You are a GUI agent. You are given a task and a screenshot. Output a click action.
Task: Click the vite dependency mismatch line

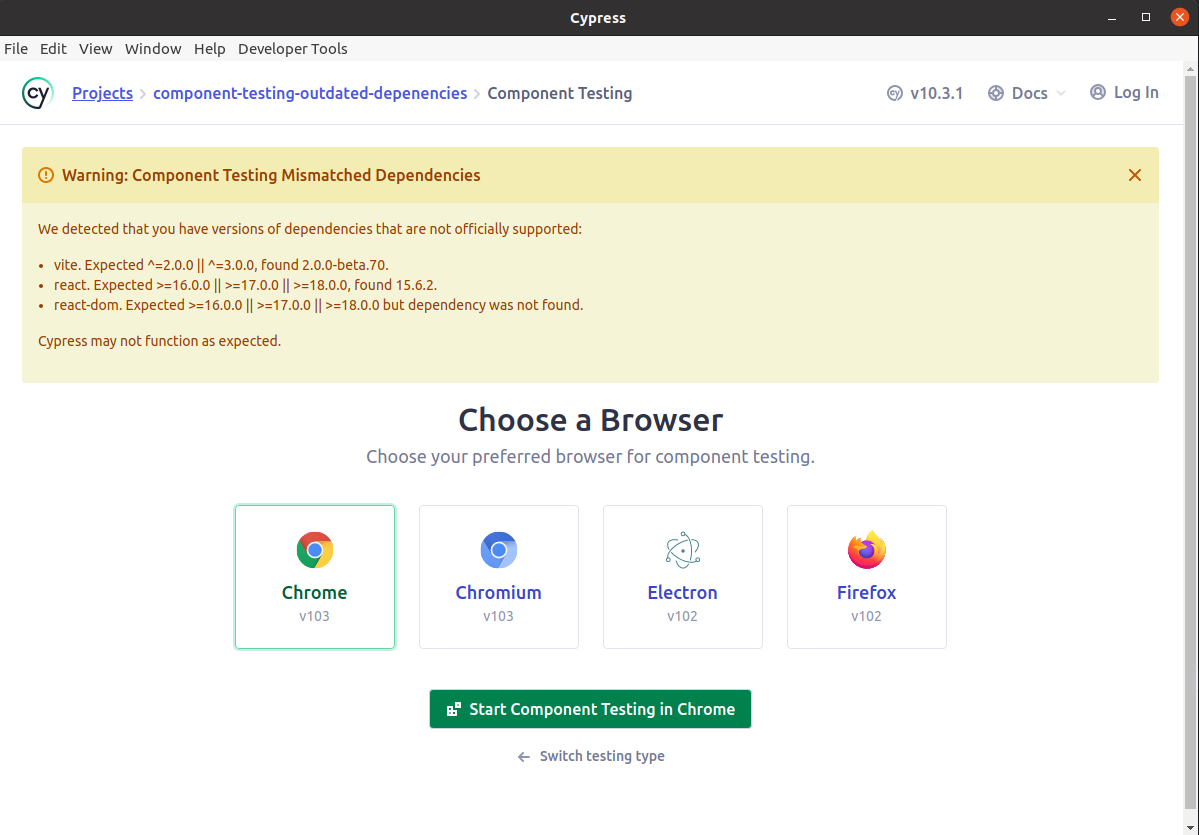tap(221, 265)
